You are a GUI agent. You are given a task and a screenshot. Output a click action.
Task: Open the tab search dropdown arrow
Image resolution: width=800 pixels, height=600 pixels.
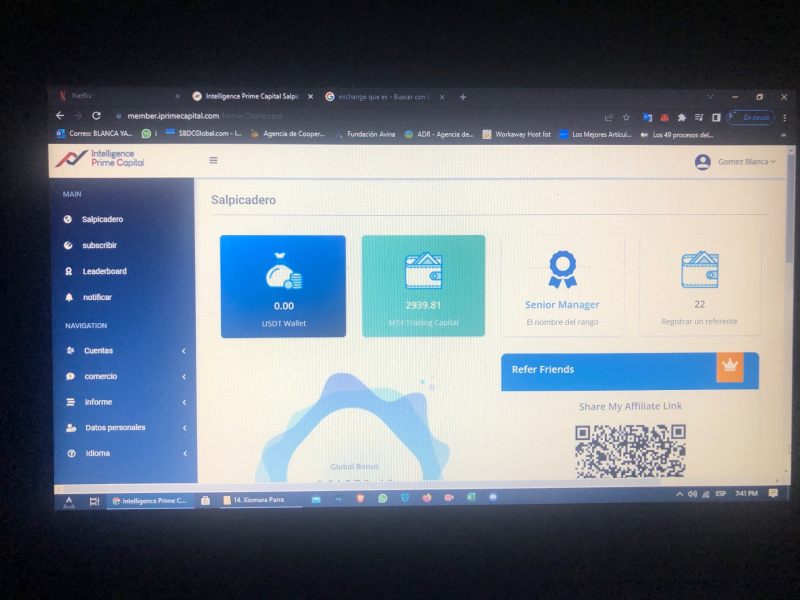[710, 97]
